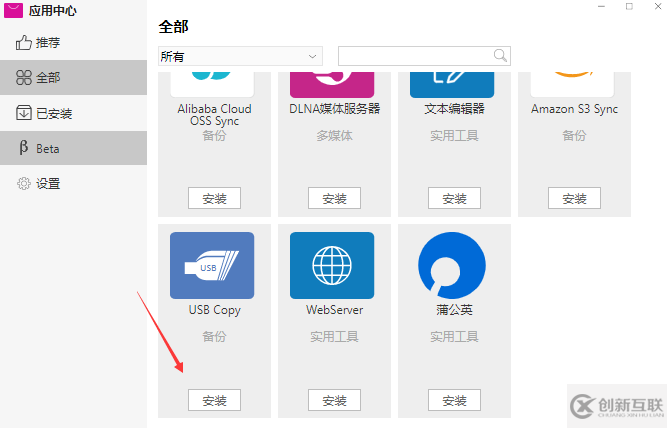667x428 pixels.
Task: Click 备份 label under Amazon S3 Sync
Action: coord(574,136)
